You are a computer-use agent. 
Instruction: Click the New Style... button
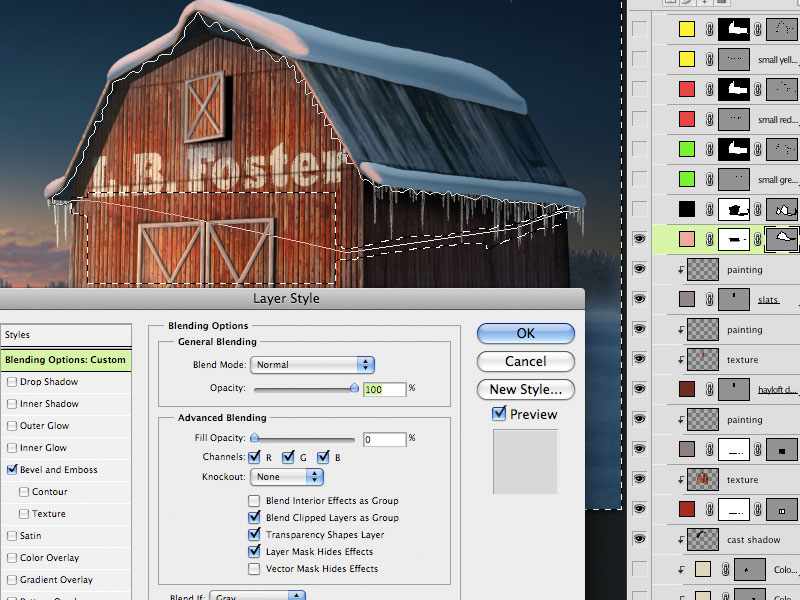point(526,389)
